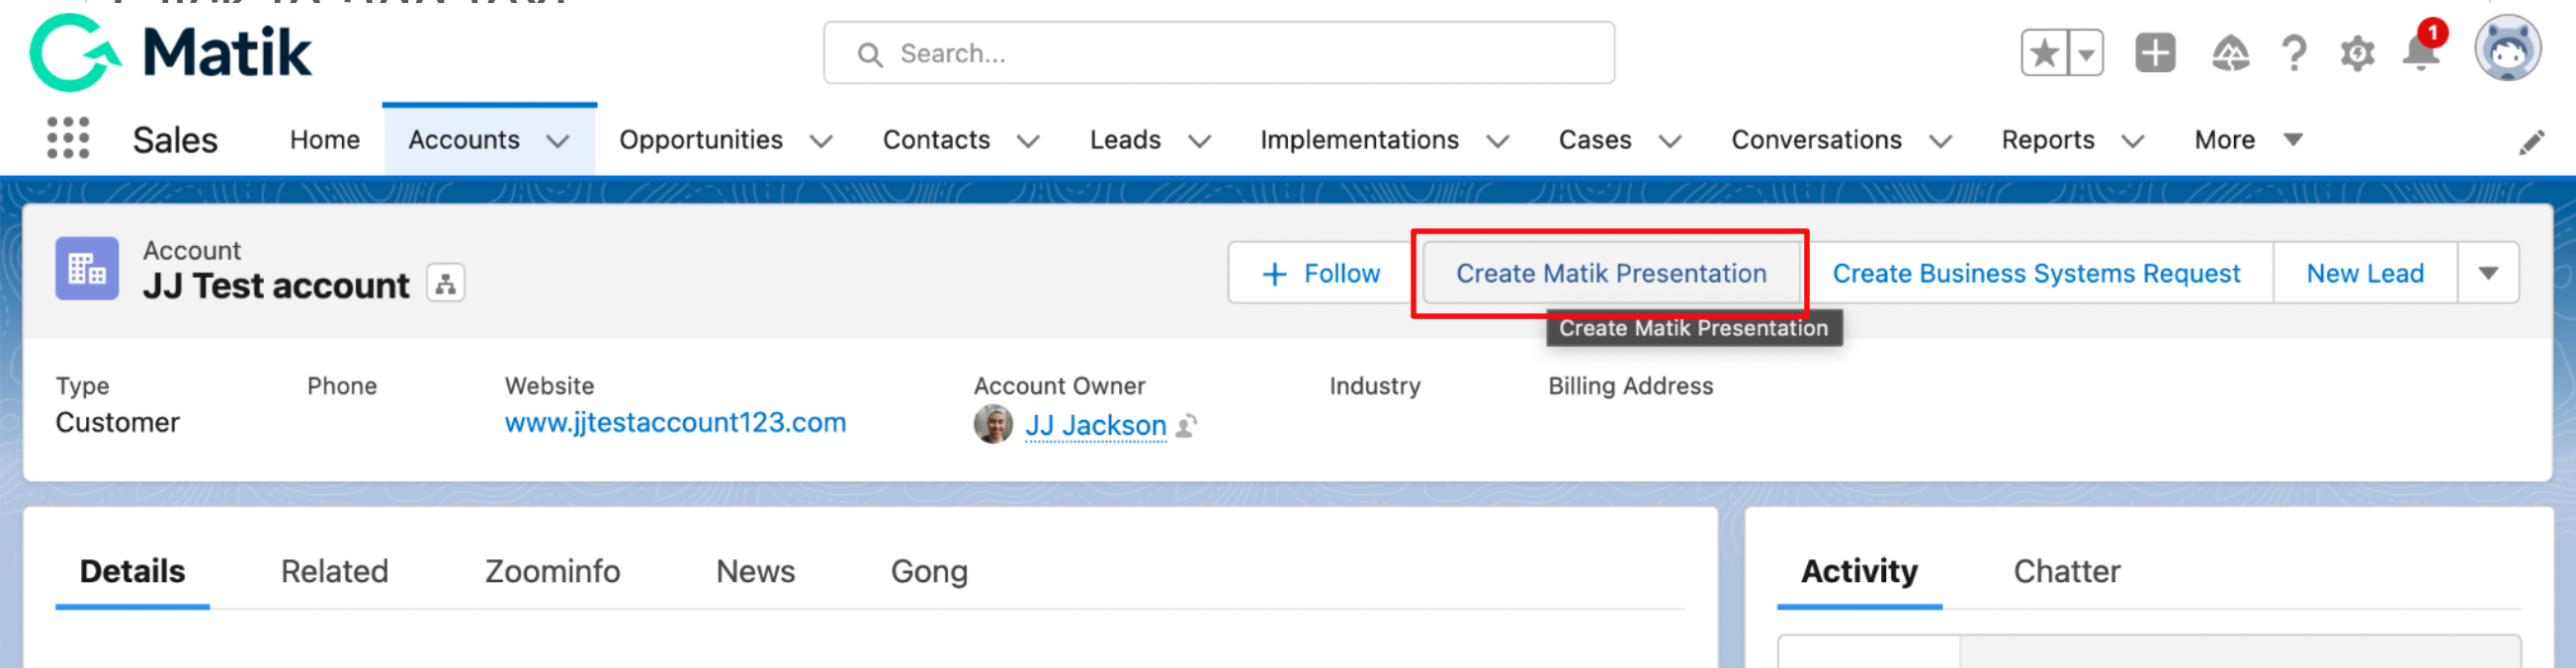Open the Trailhead guidance icon
Viewport: 2576px width, 668px height.
2230,53
